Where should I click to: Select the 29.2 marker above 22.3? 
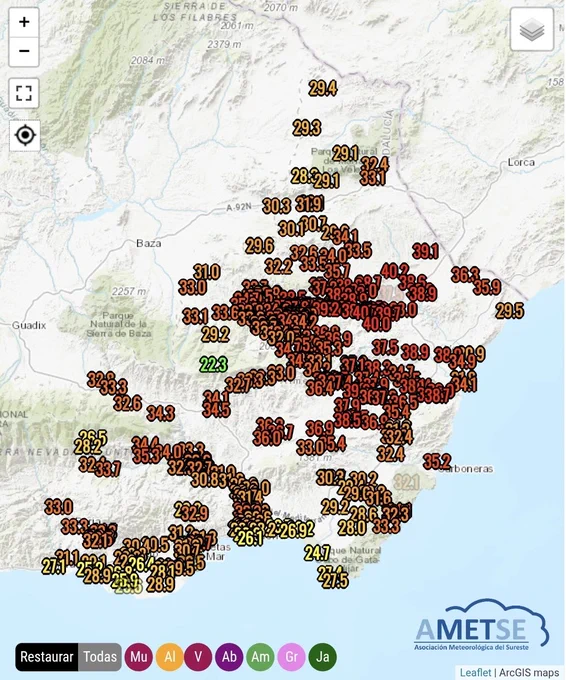[x=215, y=334]
